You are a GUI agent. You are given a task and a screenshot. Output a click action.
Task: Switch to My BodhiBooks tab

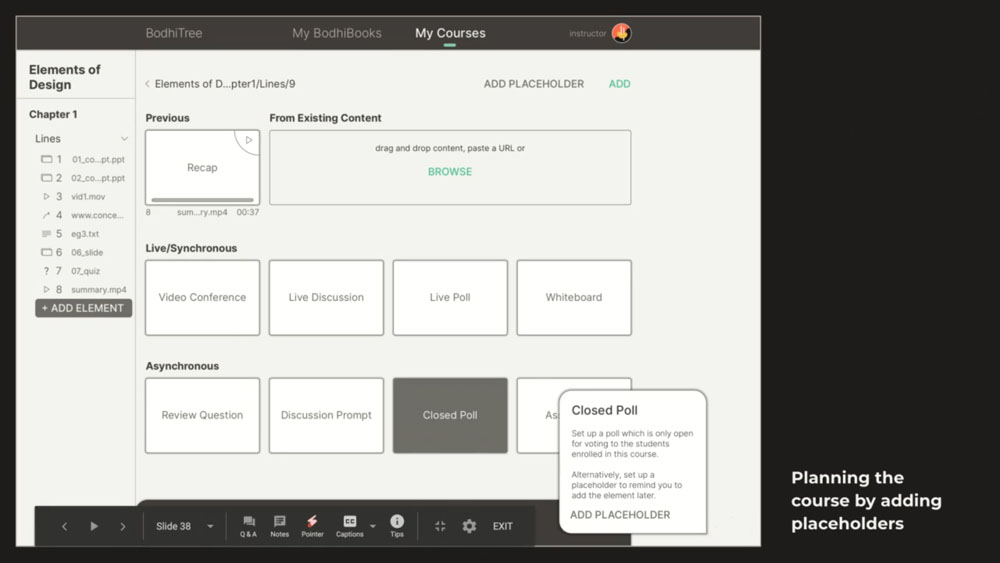(x=337, y=33)
